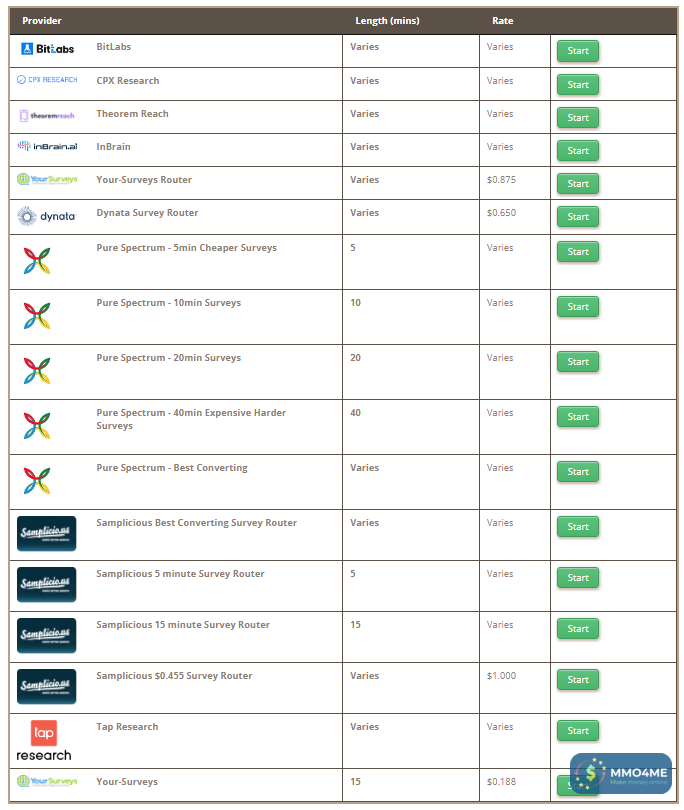The height and width of the screenshot is (810, 684).
Task: Select the Your-Surveys name in the 15 min row
Action: [x=127, y=782]
